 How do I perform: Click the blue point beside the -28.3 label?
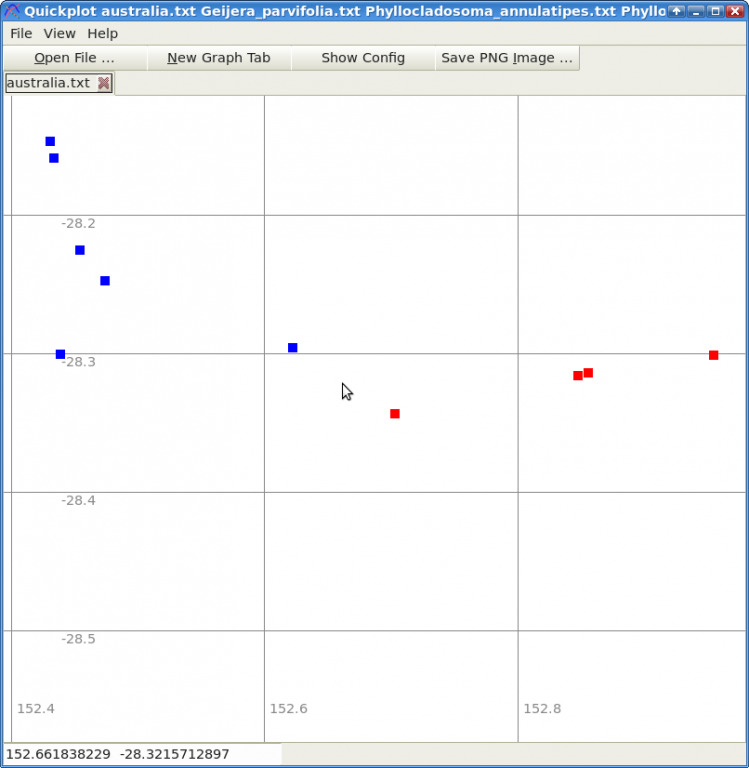tap(60, 354)
